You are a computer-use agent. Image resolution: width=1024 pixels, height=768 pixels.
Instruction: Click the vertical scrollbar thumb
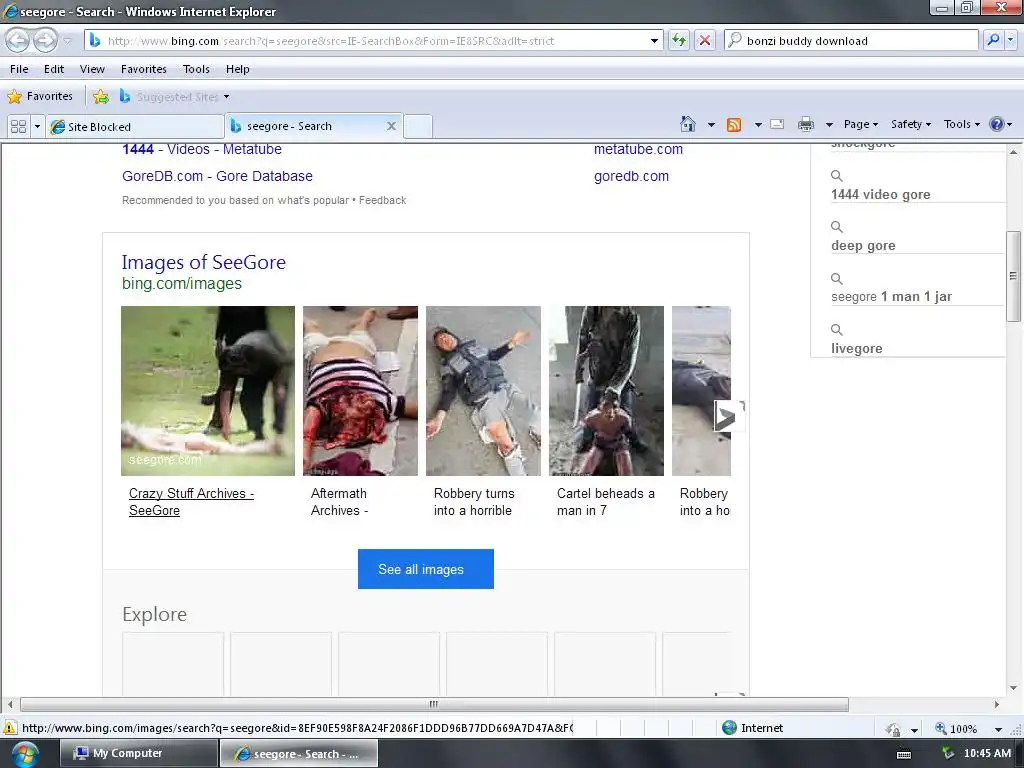click(x=1014, y=276)
